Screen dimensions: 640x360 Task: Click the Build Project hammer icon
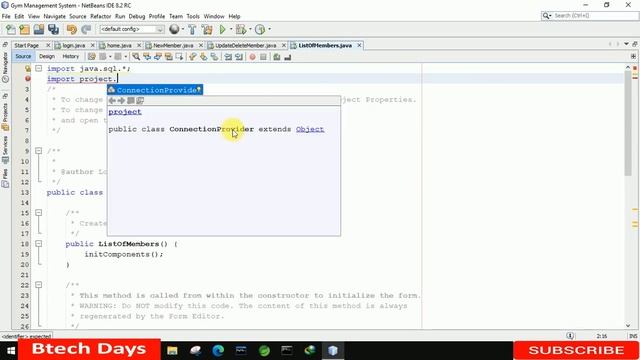click(192, 29)
